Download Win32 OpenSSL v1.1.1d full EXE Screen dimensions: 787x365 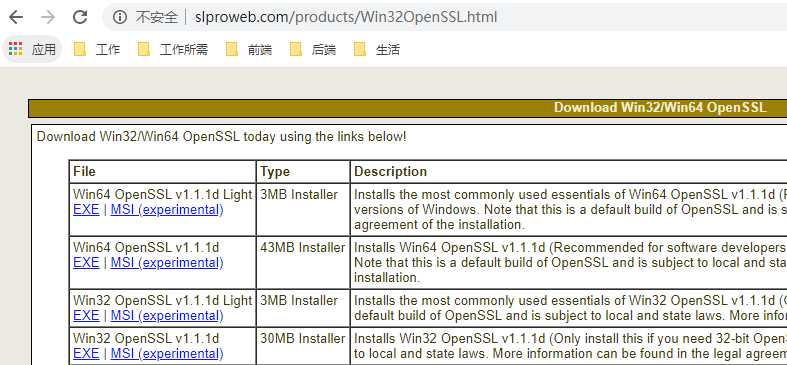pos(86,353)
